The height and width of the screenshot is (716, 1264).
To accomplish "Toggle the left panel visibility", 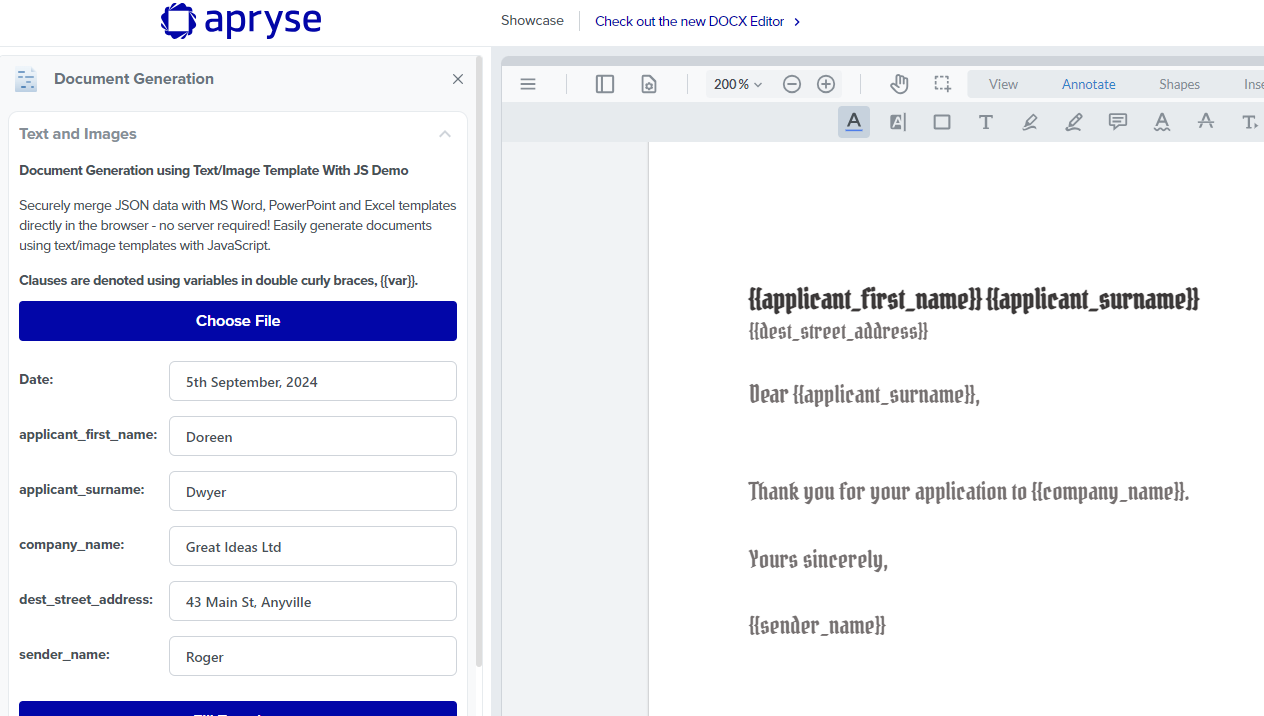I will [x=604, y=84].
